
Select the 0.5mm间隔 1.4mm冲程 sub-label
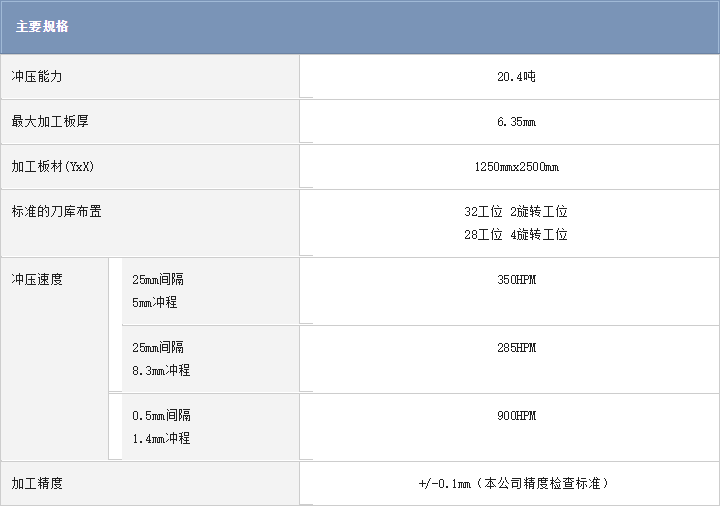[161, 427]
